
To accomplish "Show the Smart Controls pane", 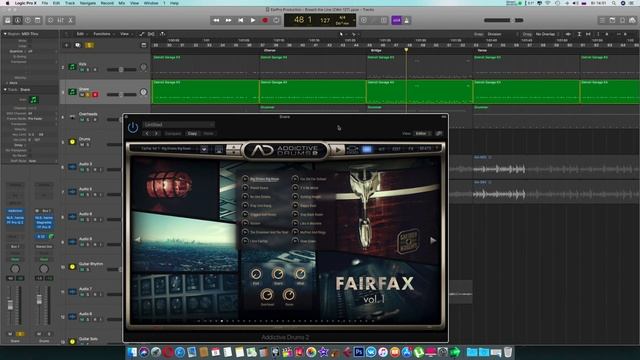I will [51, 20].
